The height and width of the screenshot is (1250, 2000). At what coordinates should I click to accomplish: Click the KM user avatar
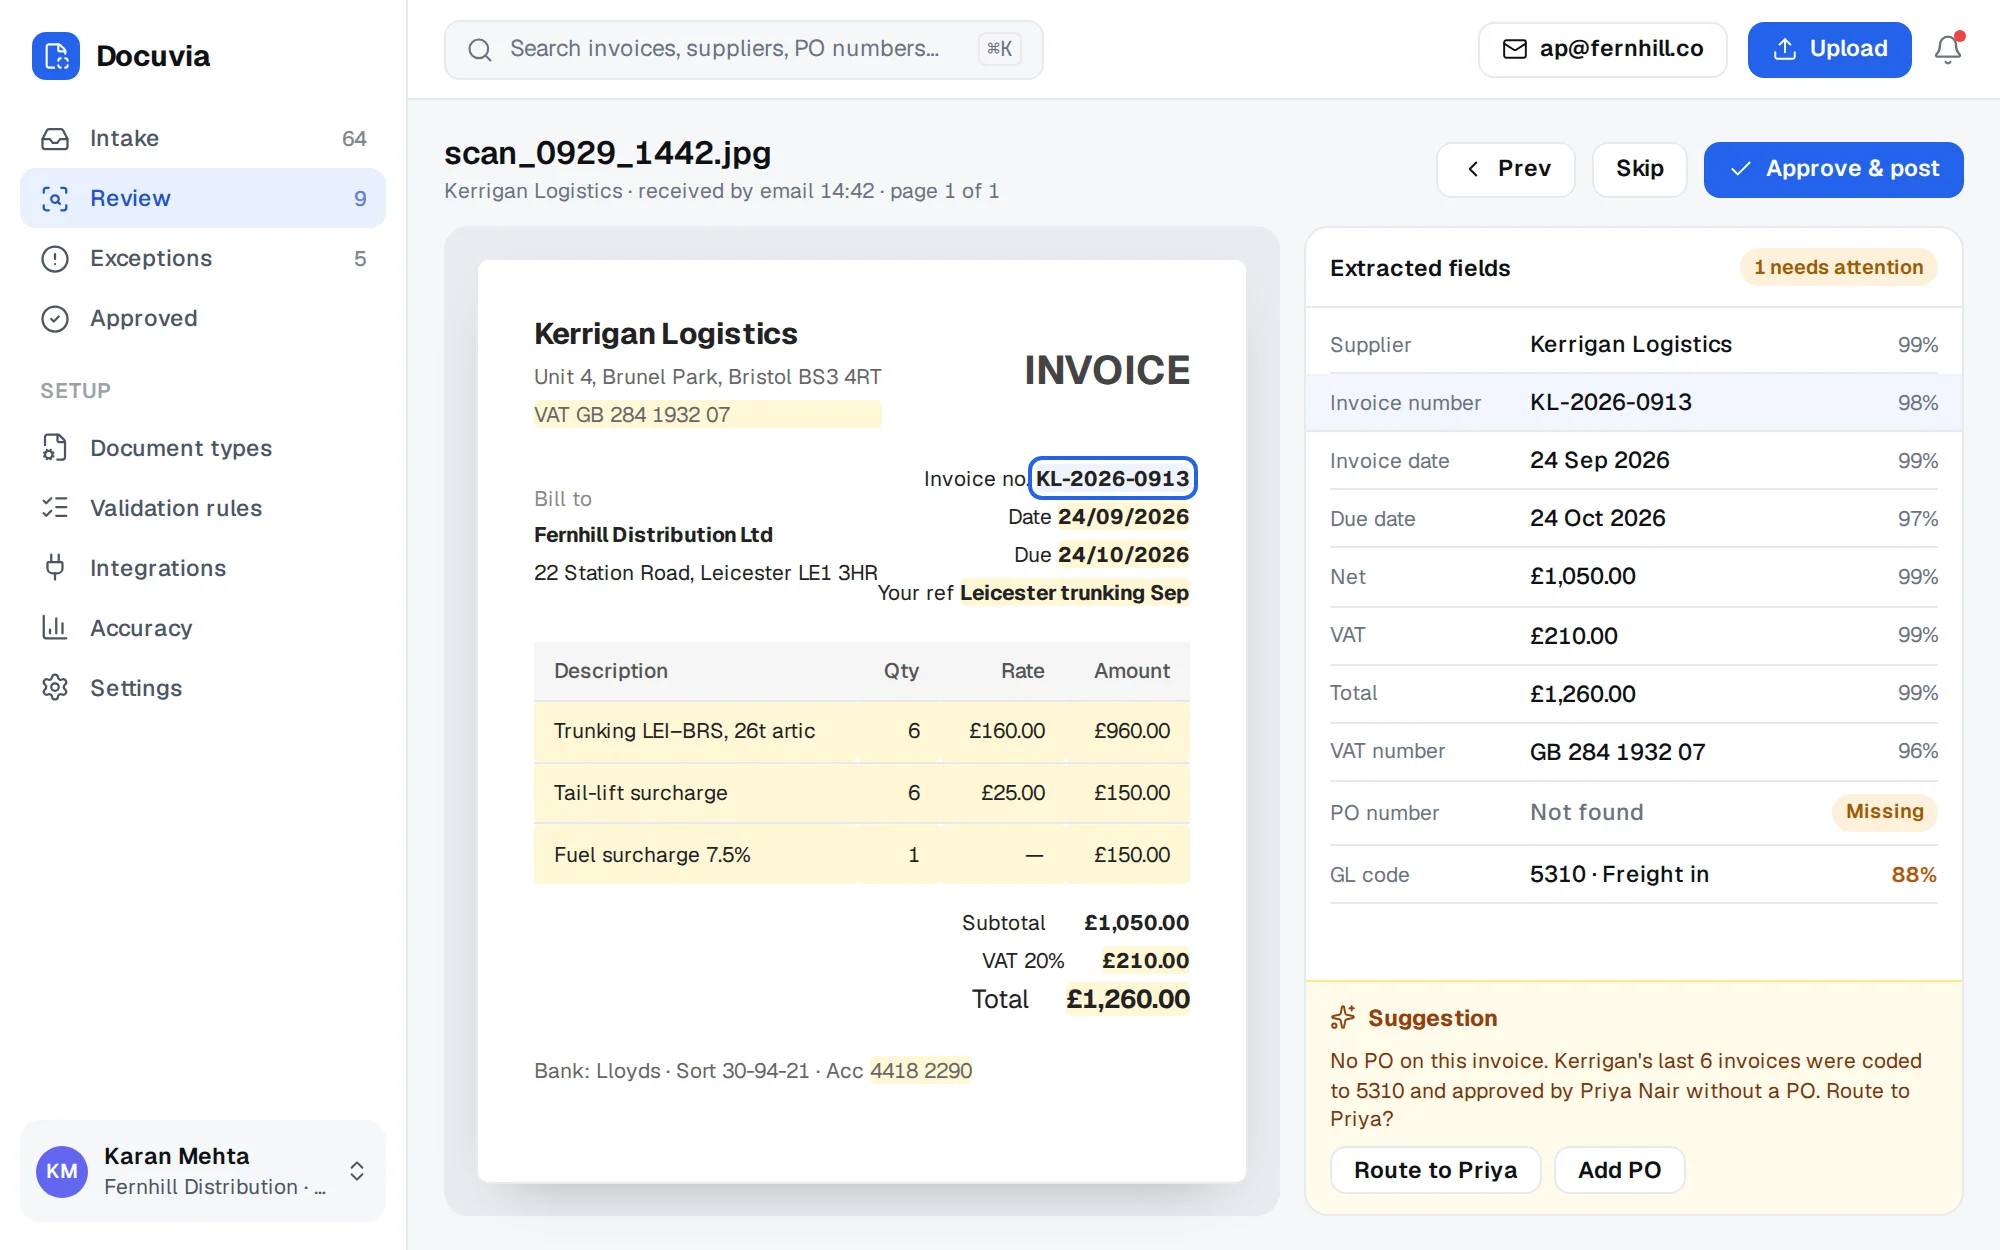tap(62, 1171)
